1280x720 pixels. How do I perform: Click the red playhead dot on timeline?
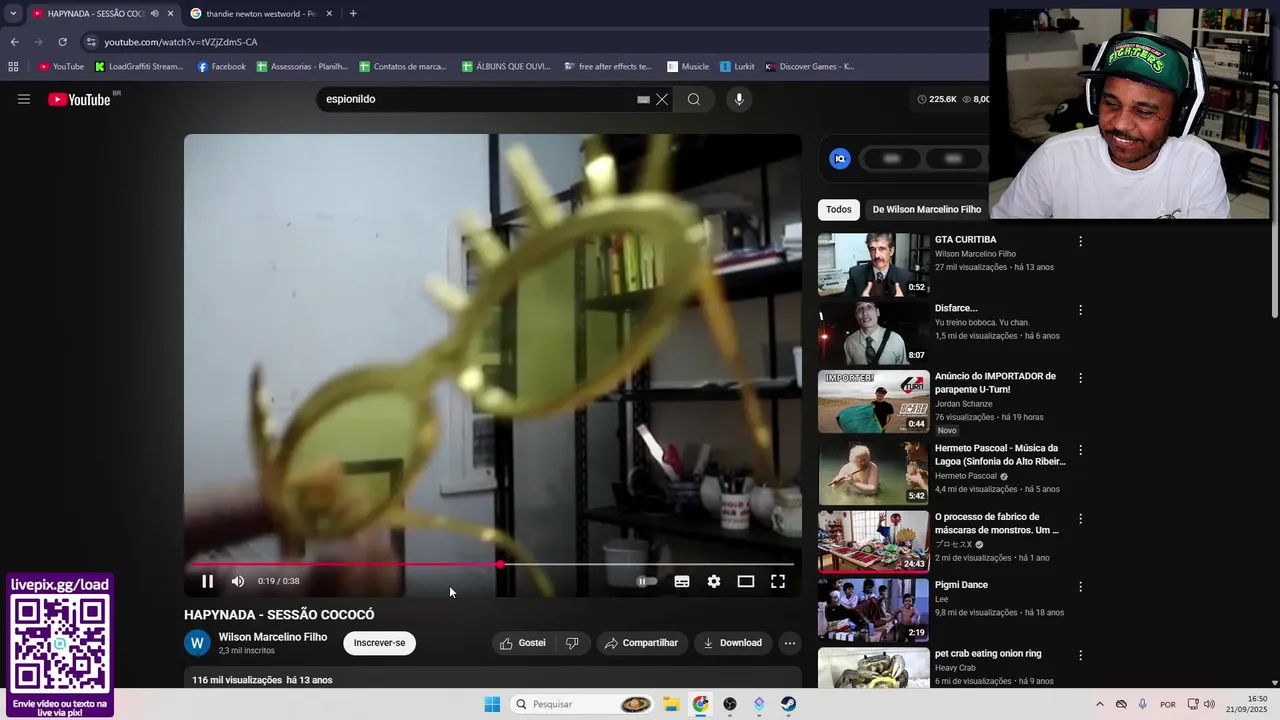click(x=500, y=564)
